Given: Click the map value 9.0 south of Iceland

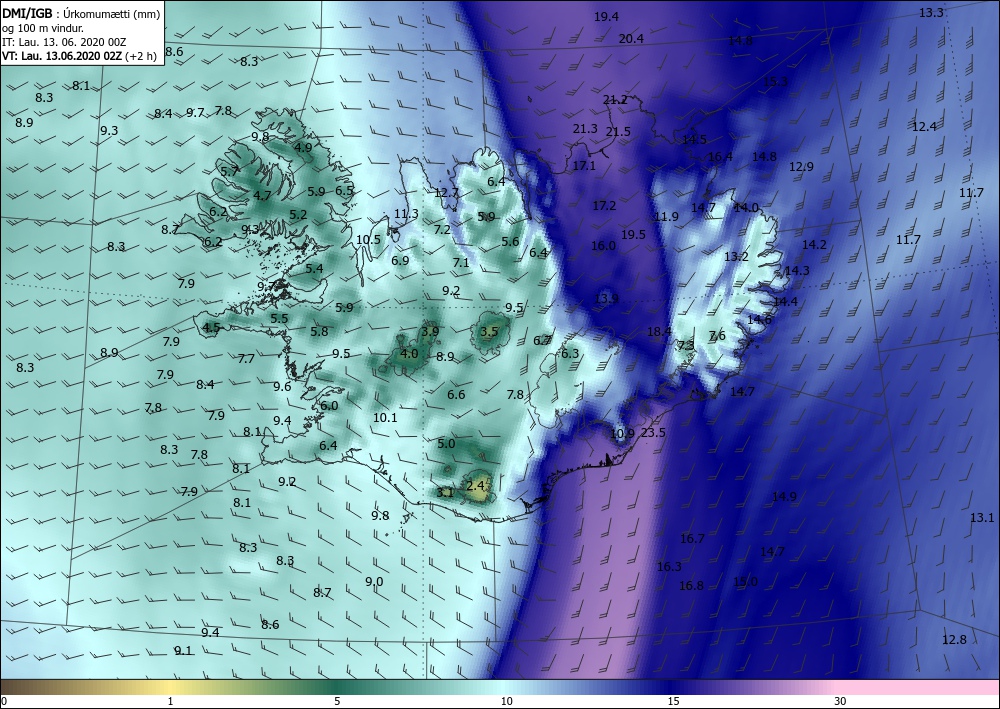Looking at the screenshot, I should point(374,581).
